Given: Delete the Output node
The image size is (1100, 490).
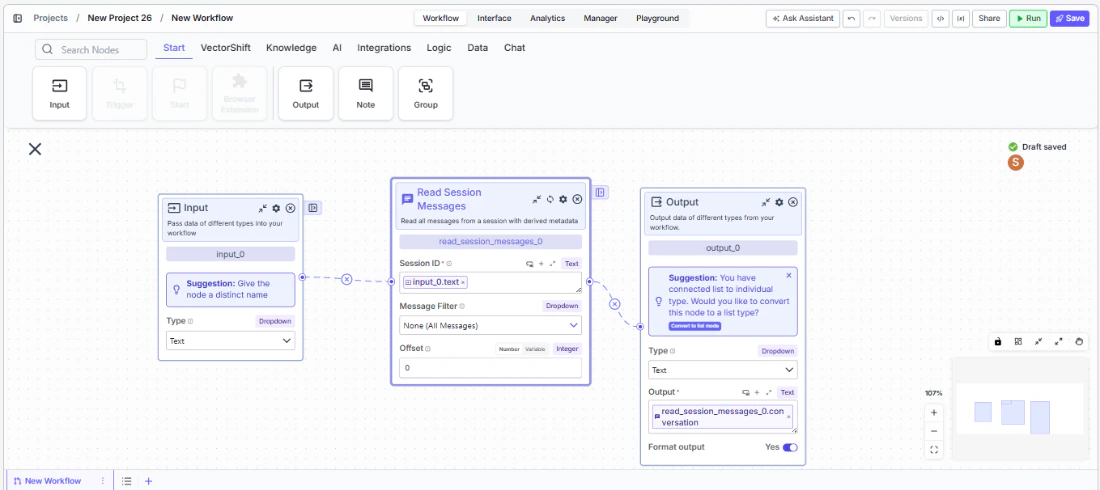Looking at the screenshot, I should (x=793, y=202).
